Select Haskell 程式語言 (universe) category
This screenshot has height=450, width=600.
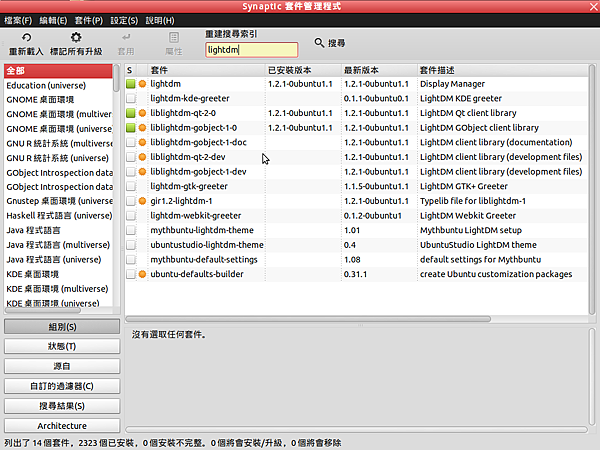pos(58,216)
